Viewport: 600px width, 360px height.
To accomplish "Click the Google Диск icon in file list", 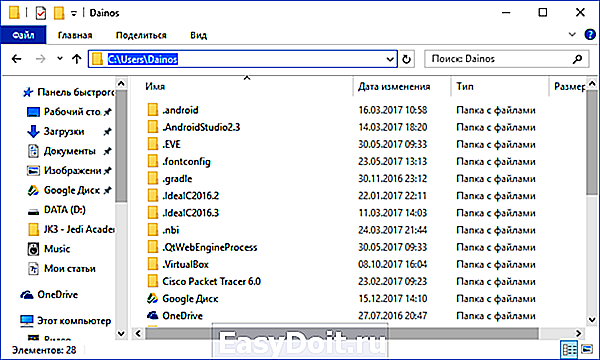I will point(152,298).
